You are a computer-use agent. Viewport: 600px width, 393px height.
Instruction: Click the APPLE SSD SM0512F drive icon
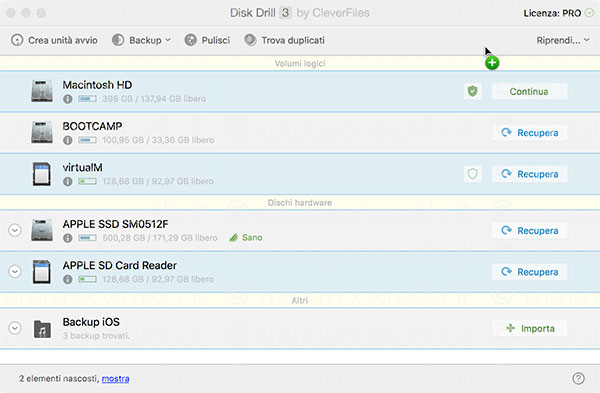[x=42, y=230]
